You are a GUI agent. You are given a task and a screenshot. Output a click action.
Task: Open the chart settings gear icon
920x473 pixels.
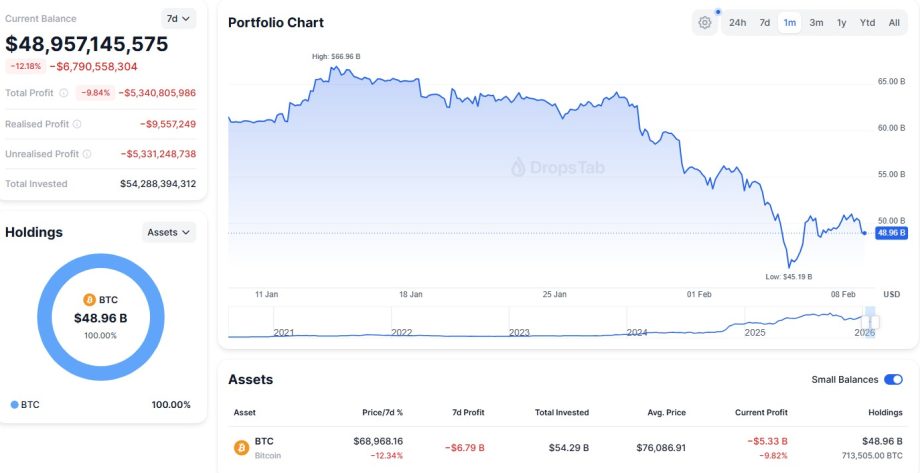pos(705,23)
